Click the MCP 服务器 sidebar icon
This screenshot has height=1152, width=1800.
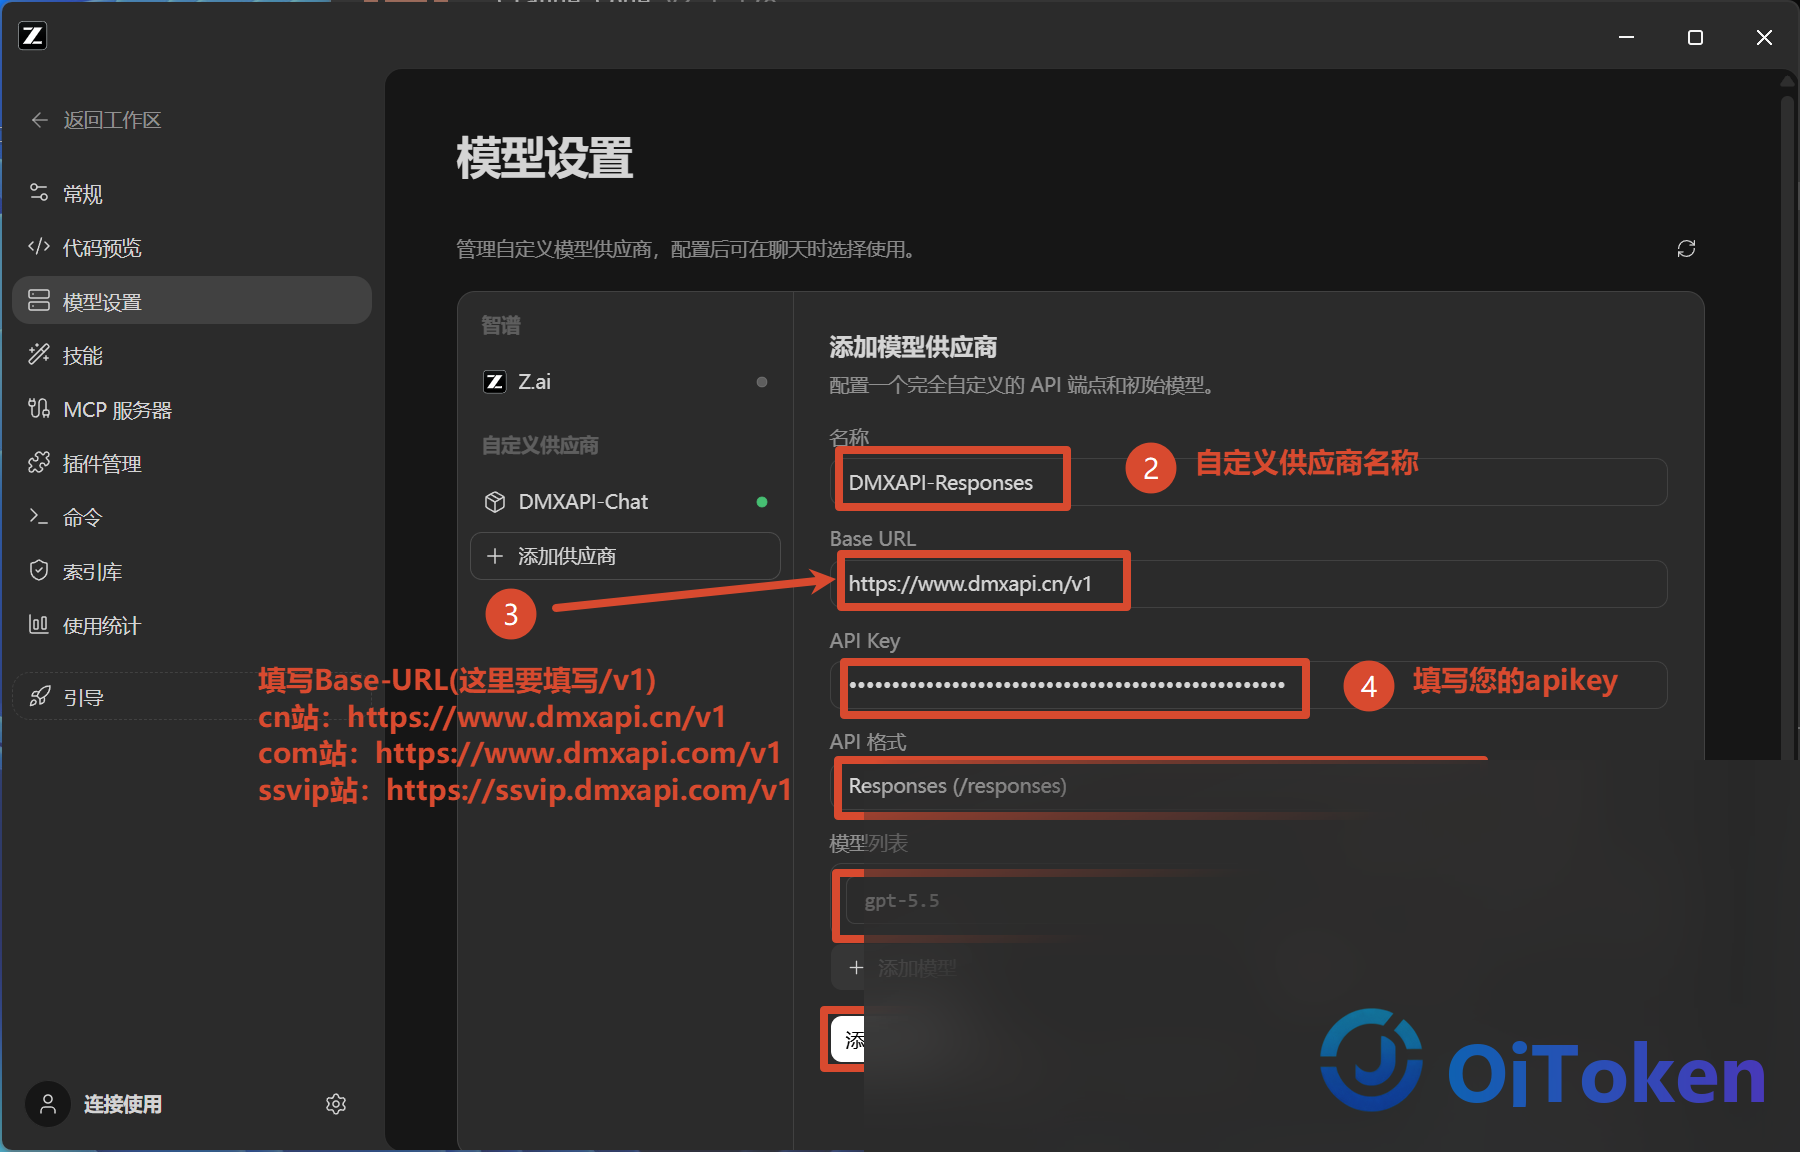pos(39,409)
